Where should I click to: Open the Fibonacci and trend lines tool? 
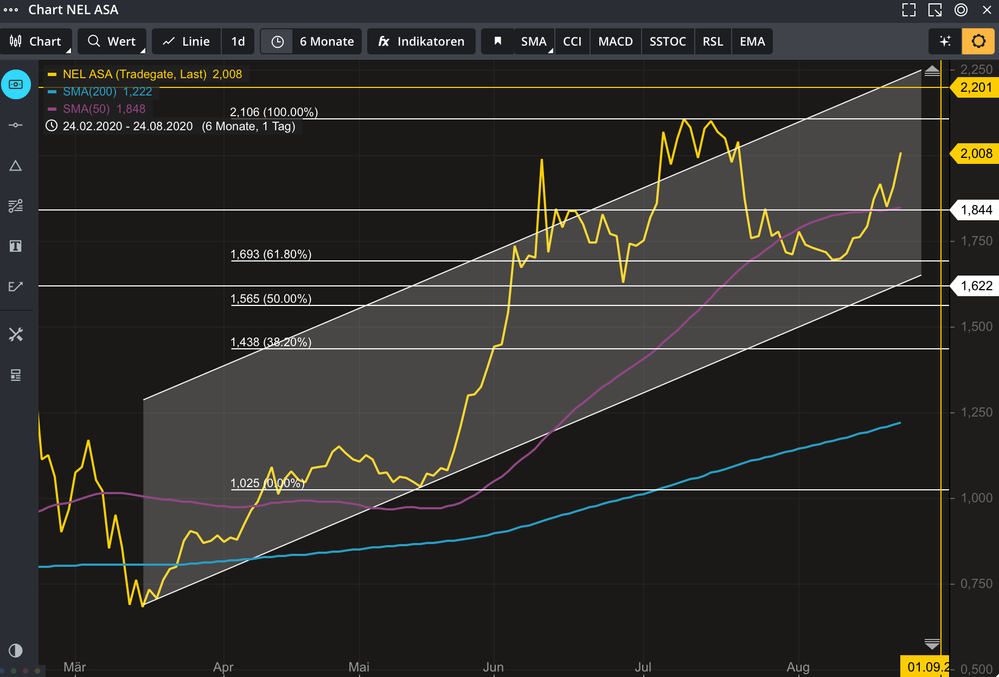(x=15, y=206)
